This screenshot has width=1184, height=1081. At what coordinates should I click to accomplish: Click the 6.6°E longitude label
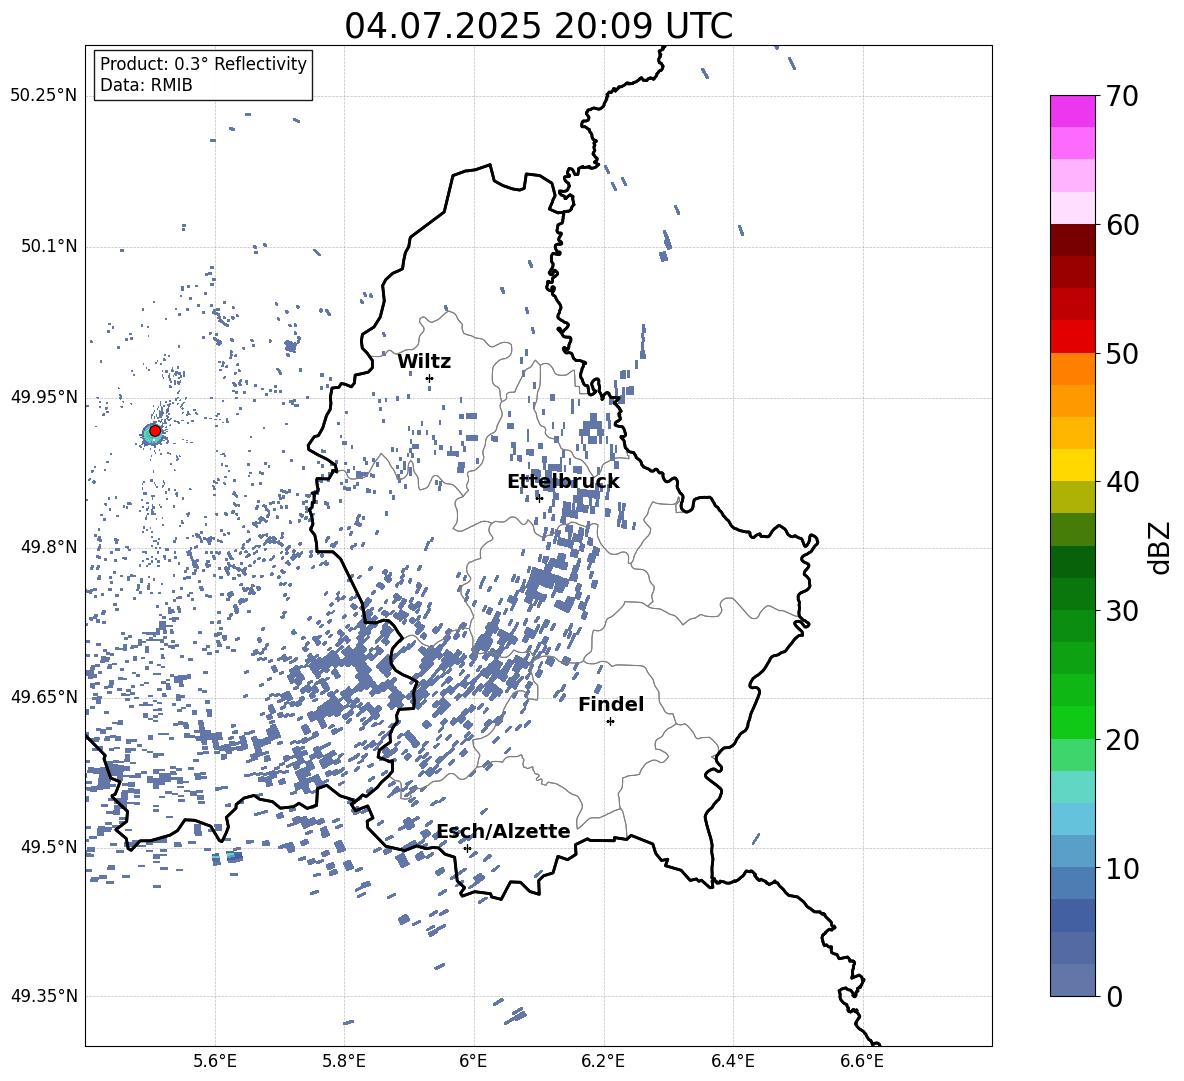click(x=862, y=1061)
